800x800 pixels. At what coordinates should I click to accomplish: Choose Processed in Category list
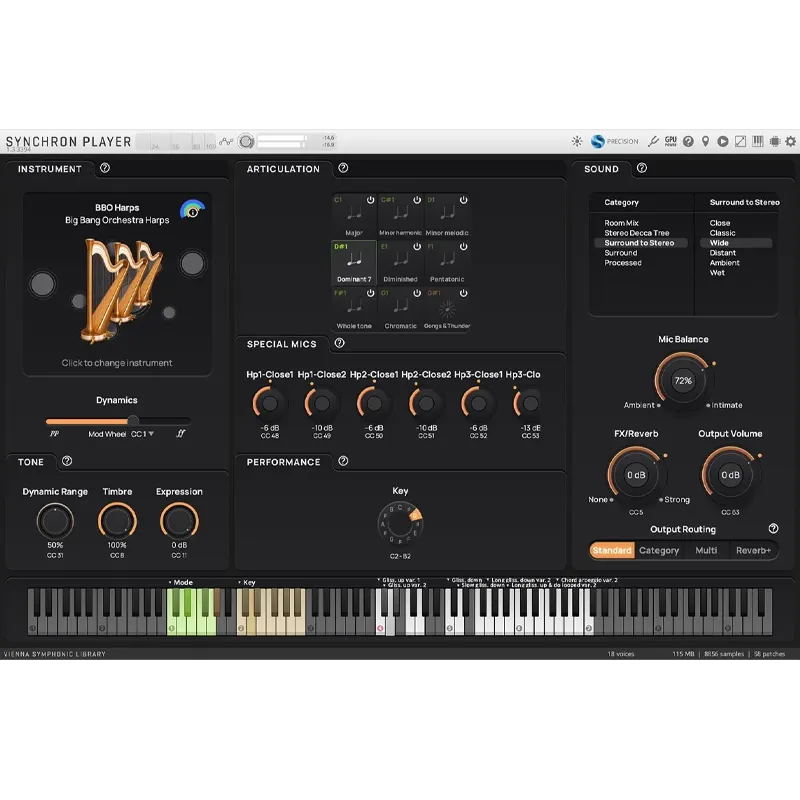(623, 263)
